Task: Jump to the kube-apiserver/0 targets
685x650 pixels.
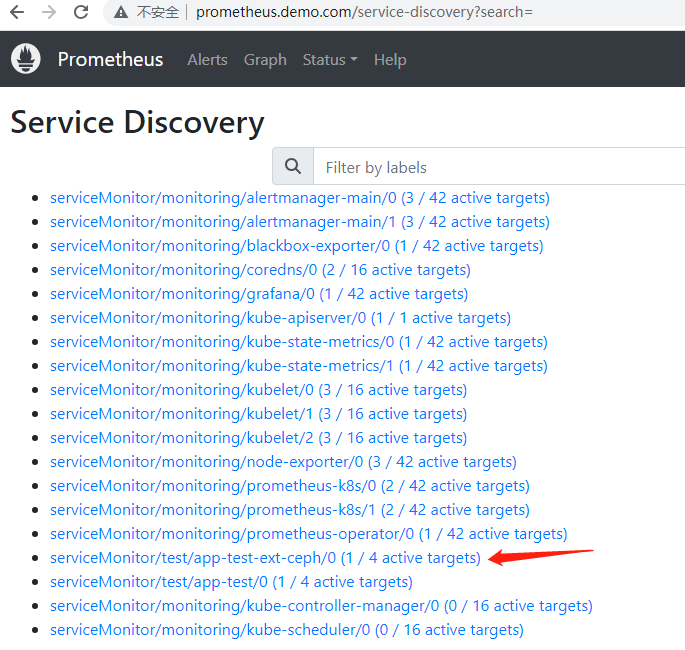Action: (280, 318)
